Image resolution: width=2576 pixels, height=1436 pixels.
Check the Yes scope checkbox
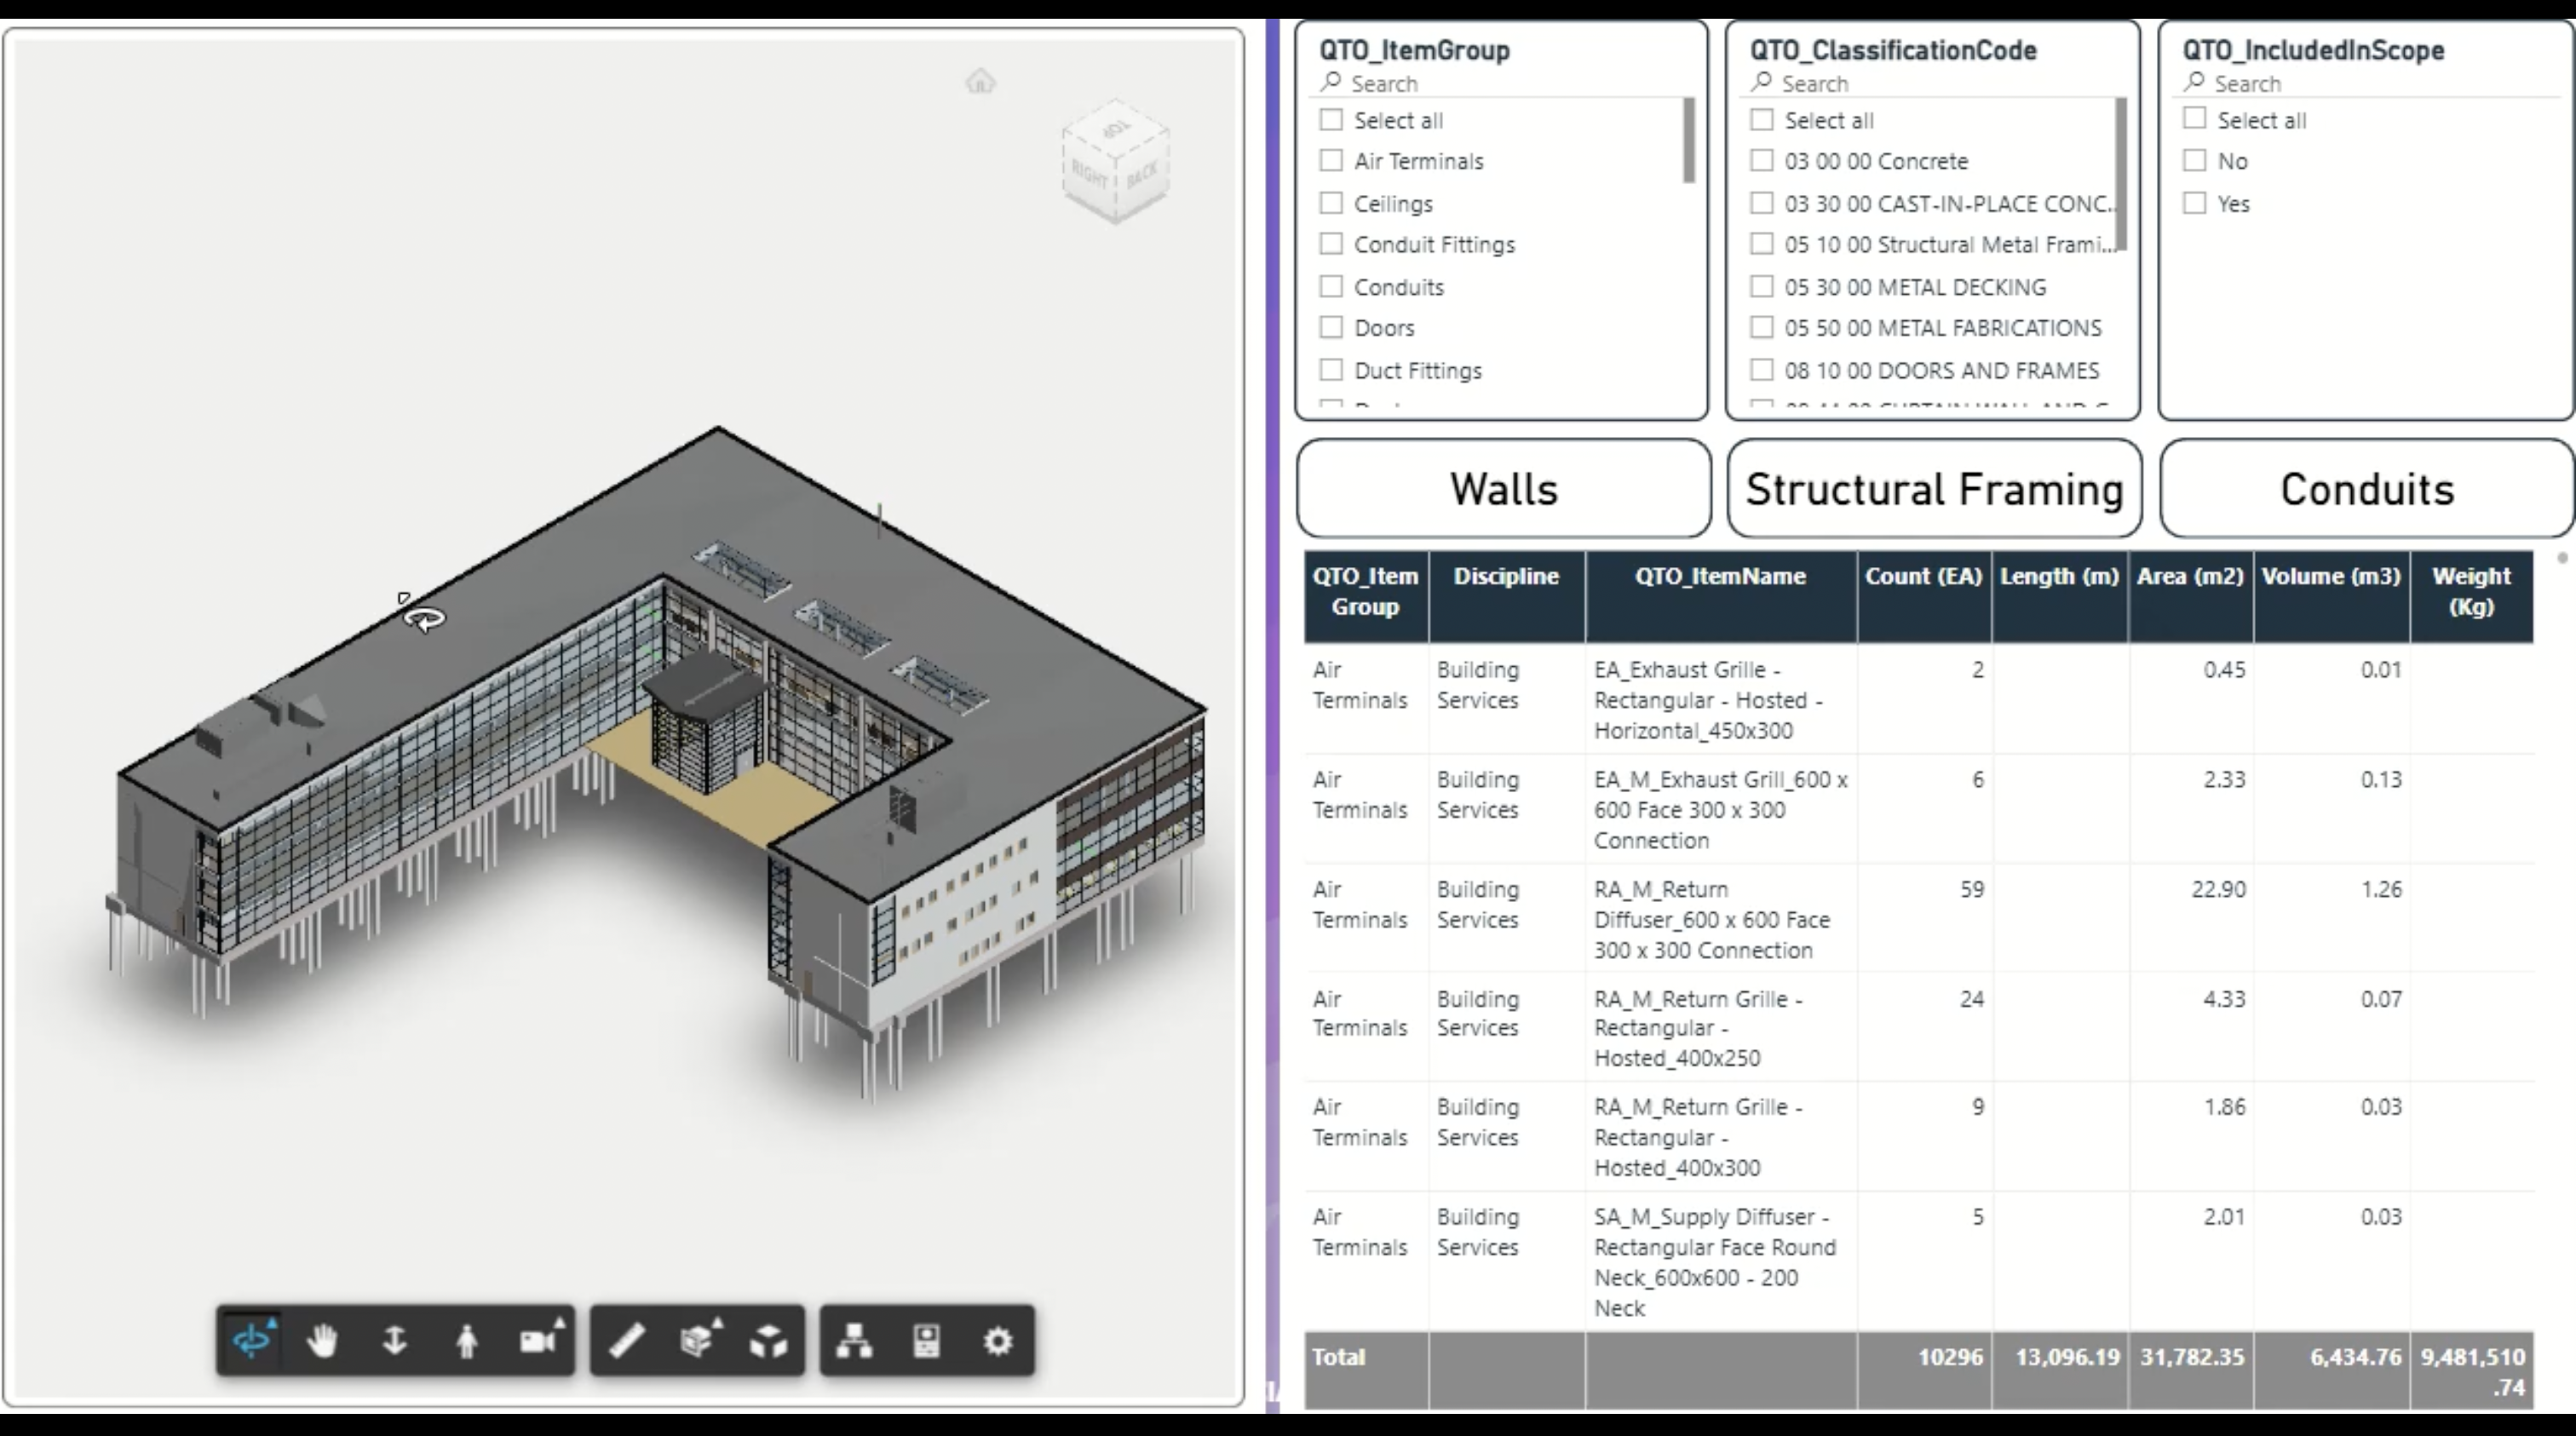[x=2195, y=203]
